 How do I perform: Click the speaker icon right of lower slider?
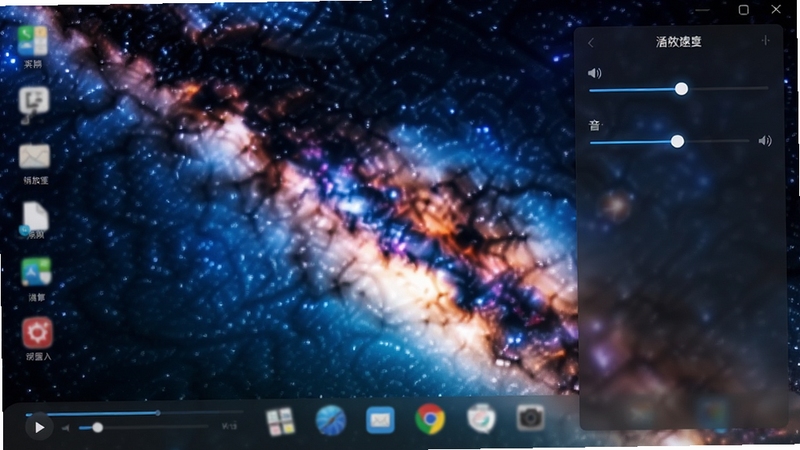765,141
